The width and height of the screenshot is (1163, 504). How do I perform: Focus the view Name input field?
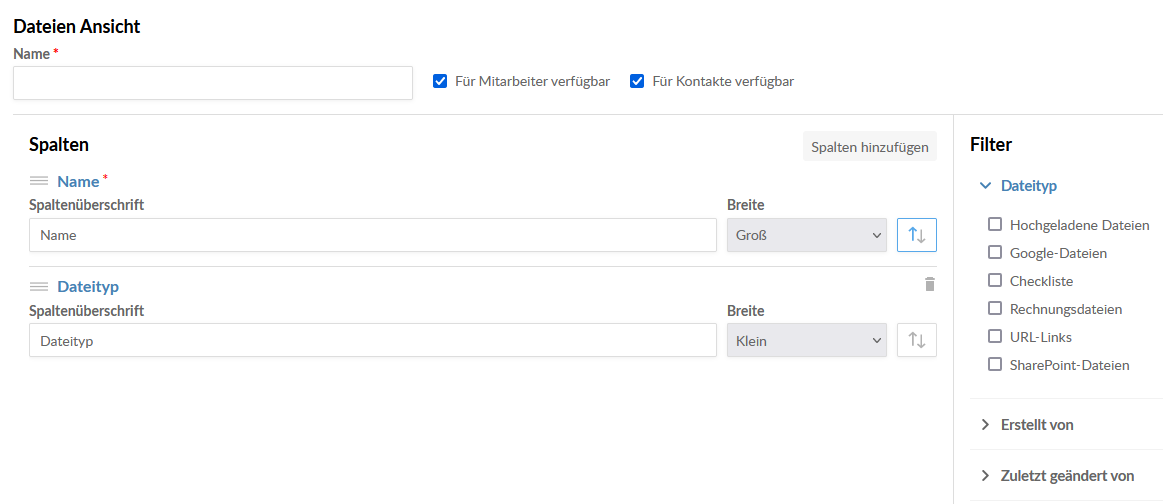pos(213,83)
